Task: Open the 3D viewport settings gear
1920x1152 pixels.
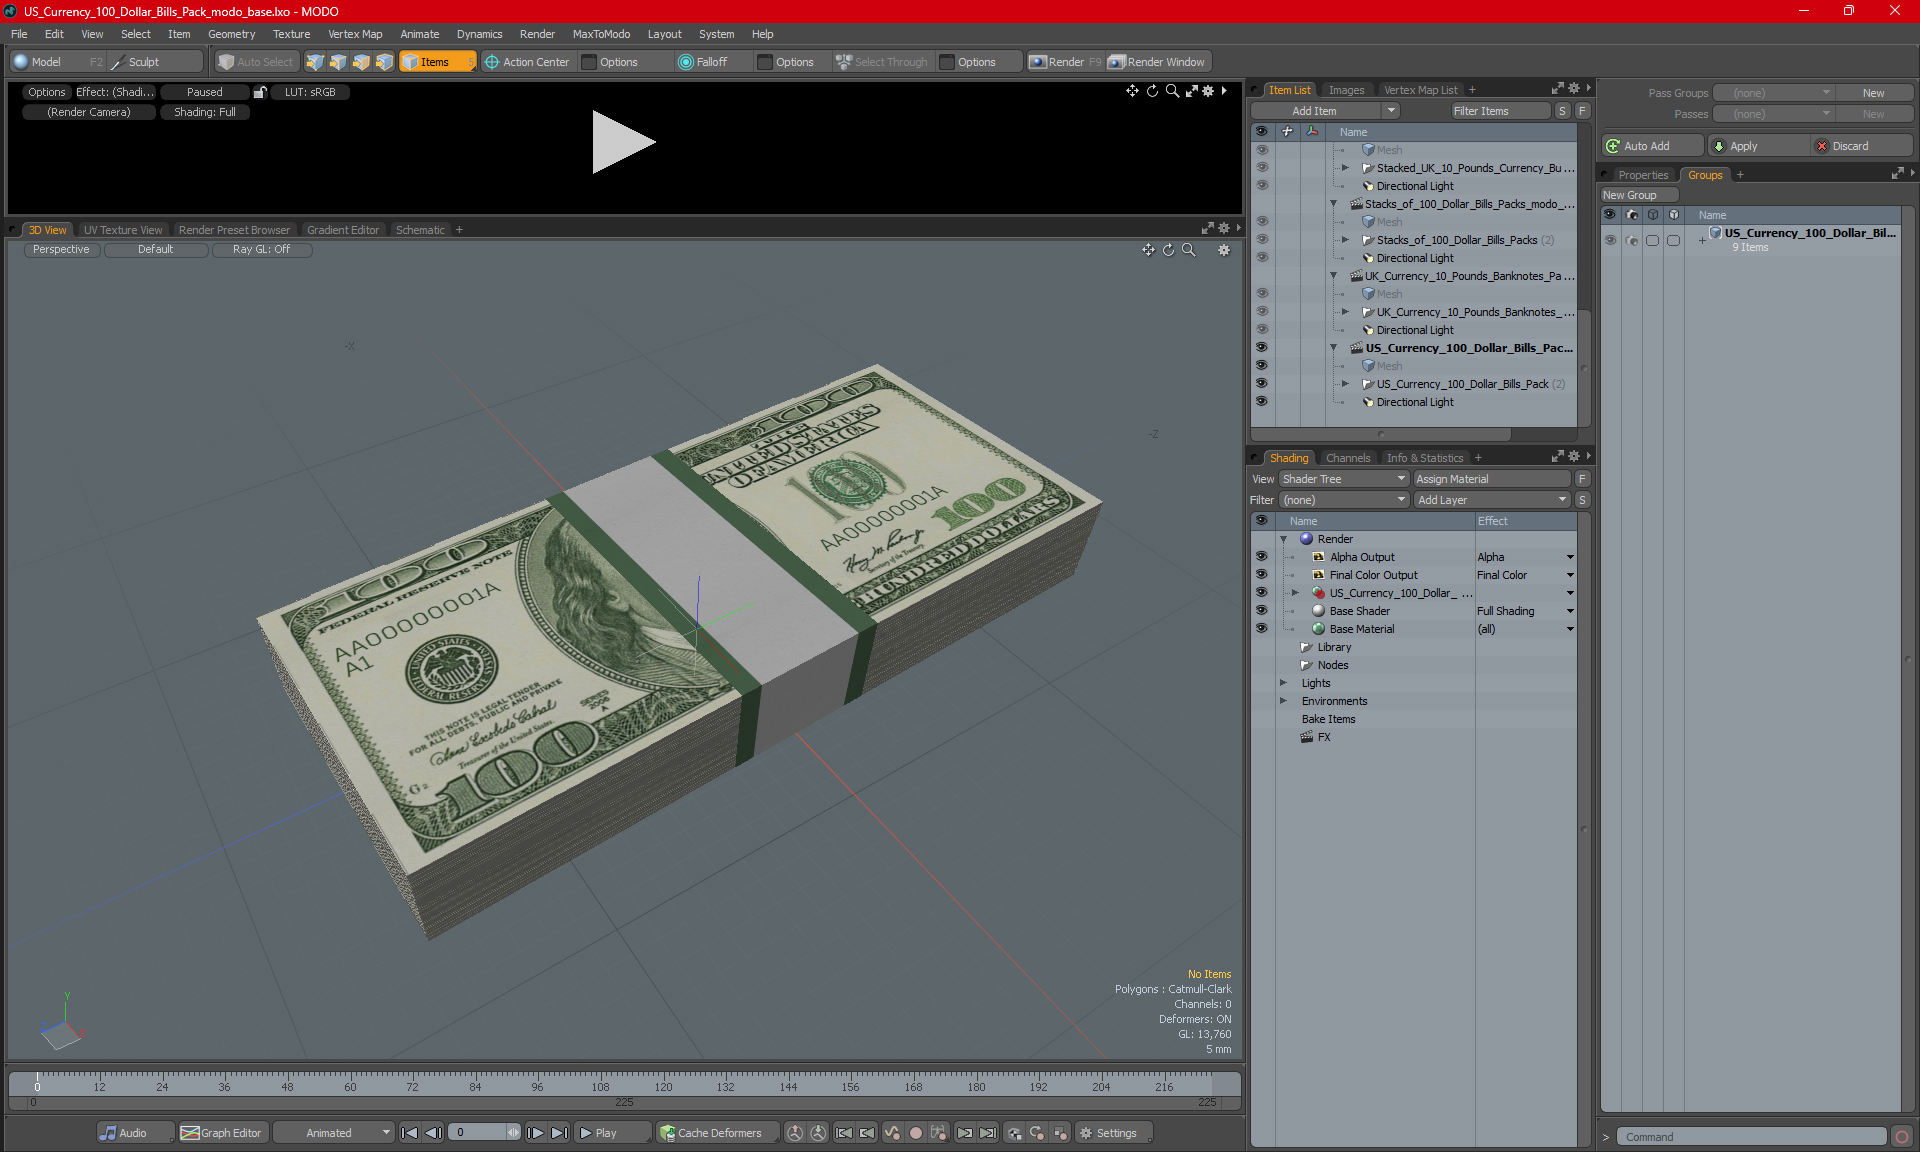Action: [x=1224, y=250]
